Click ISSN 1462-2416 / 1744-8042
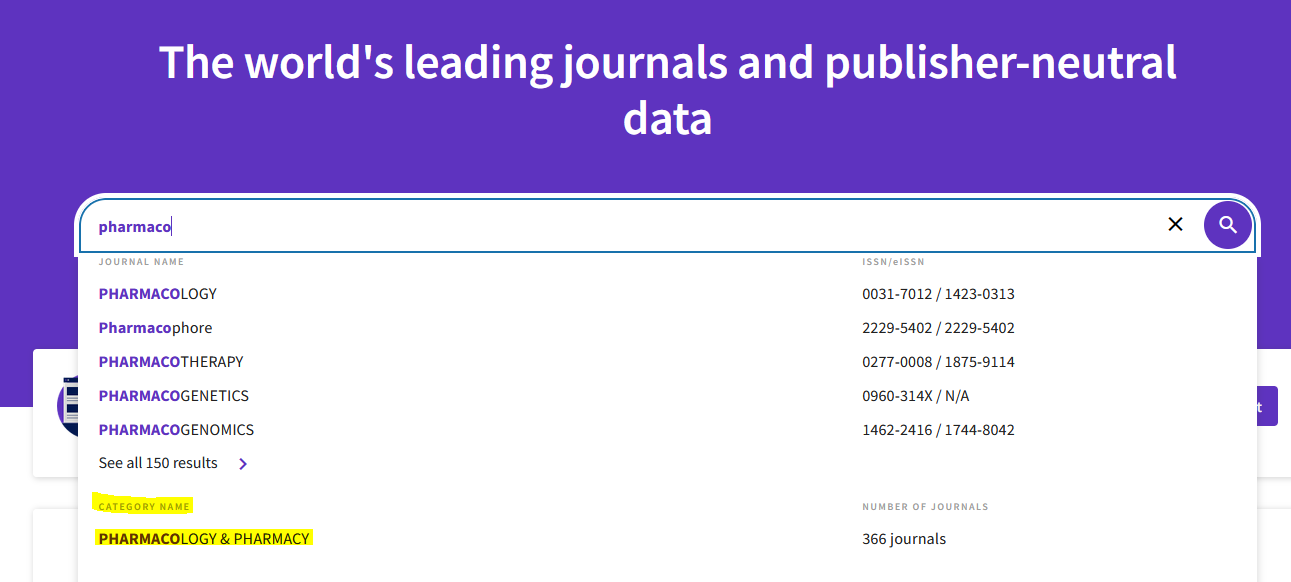This screenshot has width=1291, height=582. pyautogui.click(x=938, y=430)
